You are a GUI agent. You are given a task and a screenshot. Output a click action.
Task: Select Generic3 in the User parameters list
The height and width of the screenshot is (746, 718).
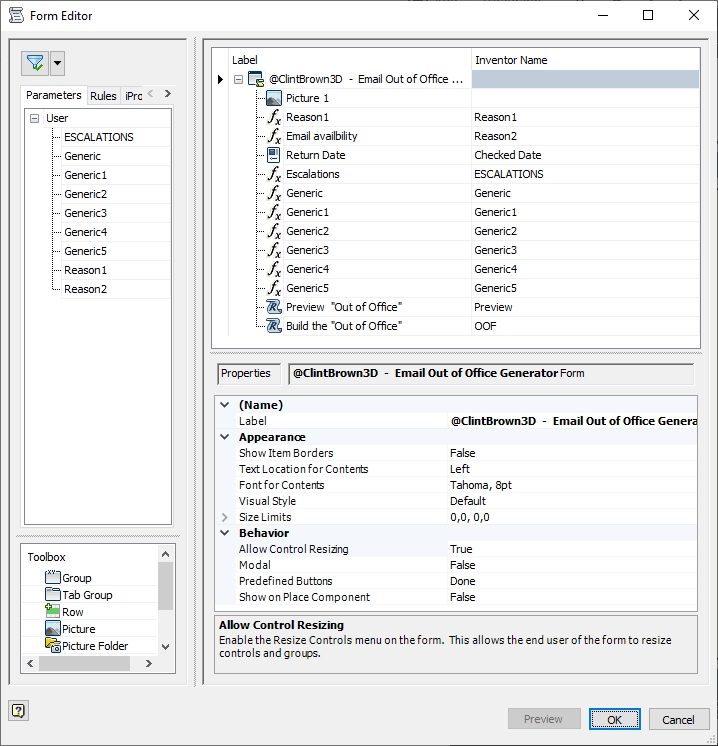click(86, 213)
